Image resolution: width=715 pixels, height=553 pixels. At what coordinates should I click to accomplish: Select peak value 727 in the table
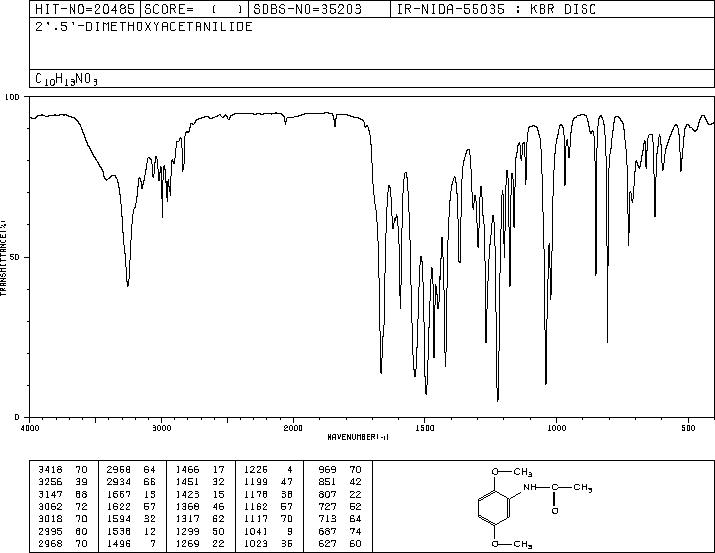click(327, 506)
